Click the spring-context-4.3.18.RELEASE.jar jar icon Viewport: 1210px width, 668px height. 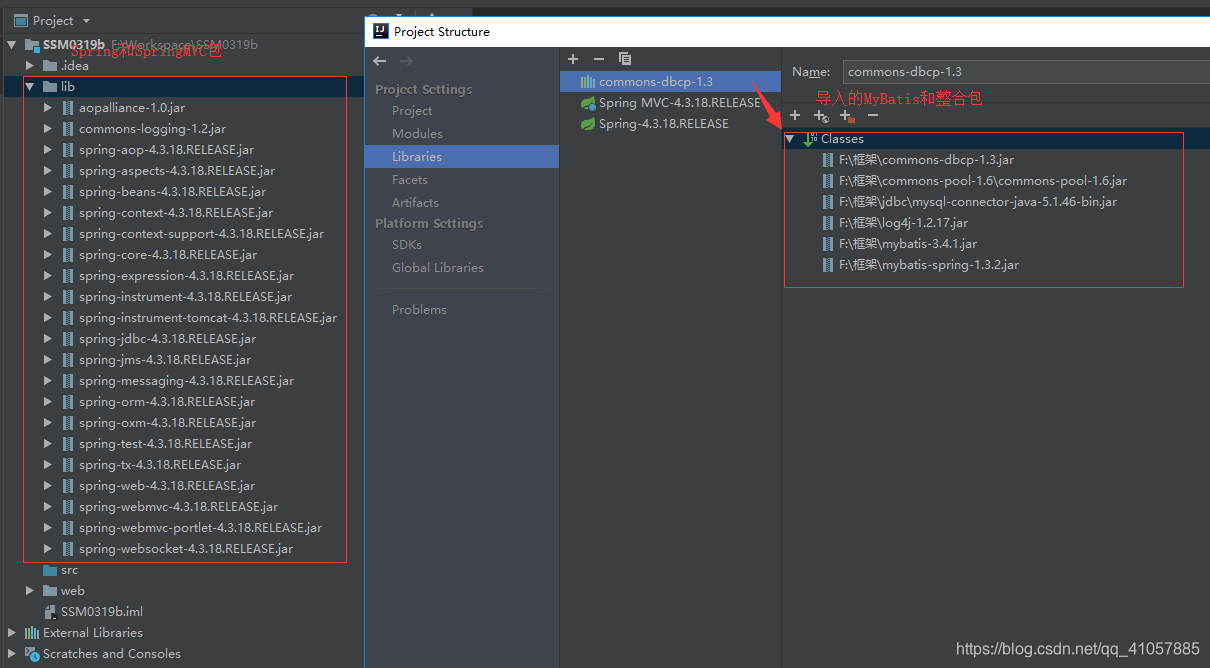[68, 213]
